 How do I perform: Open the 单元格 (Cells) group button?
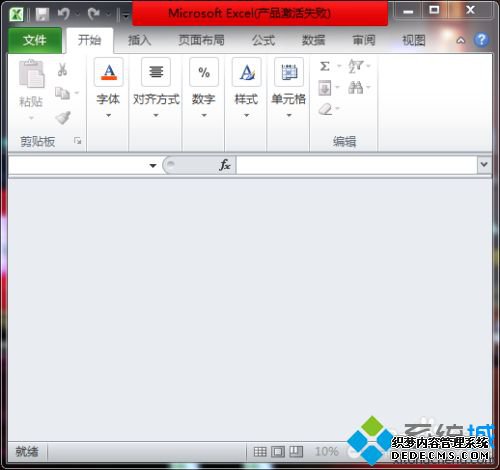[289, 88]
